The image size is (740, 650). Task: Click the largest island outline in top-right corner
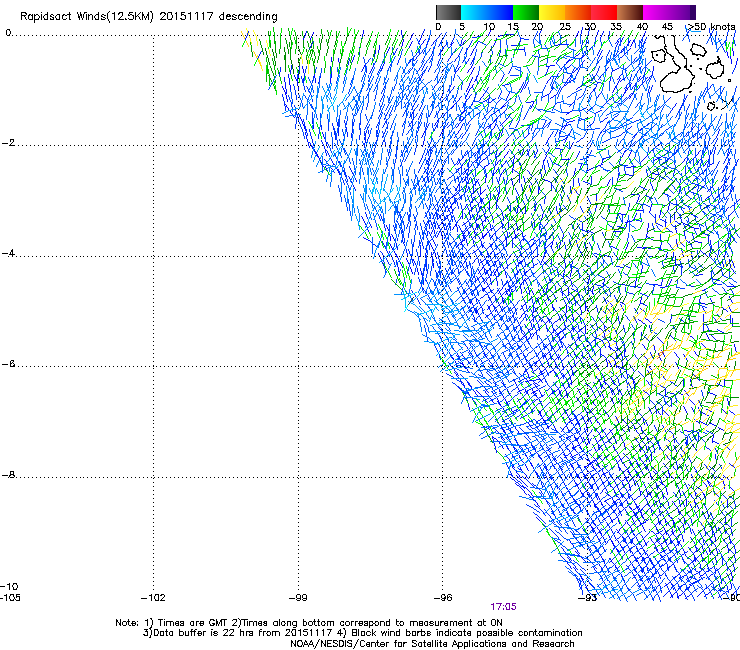[676, 66]
